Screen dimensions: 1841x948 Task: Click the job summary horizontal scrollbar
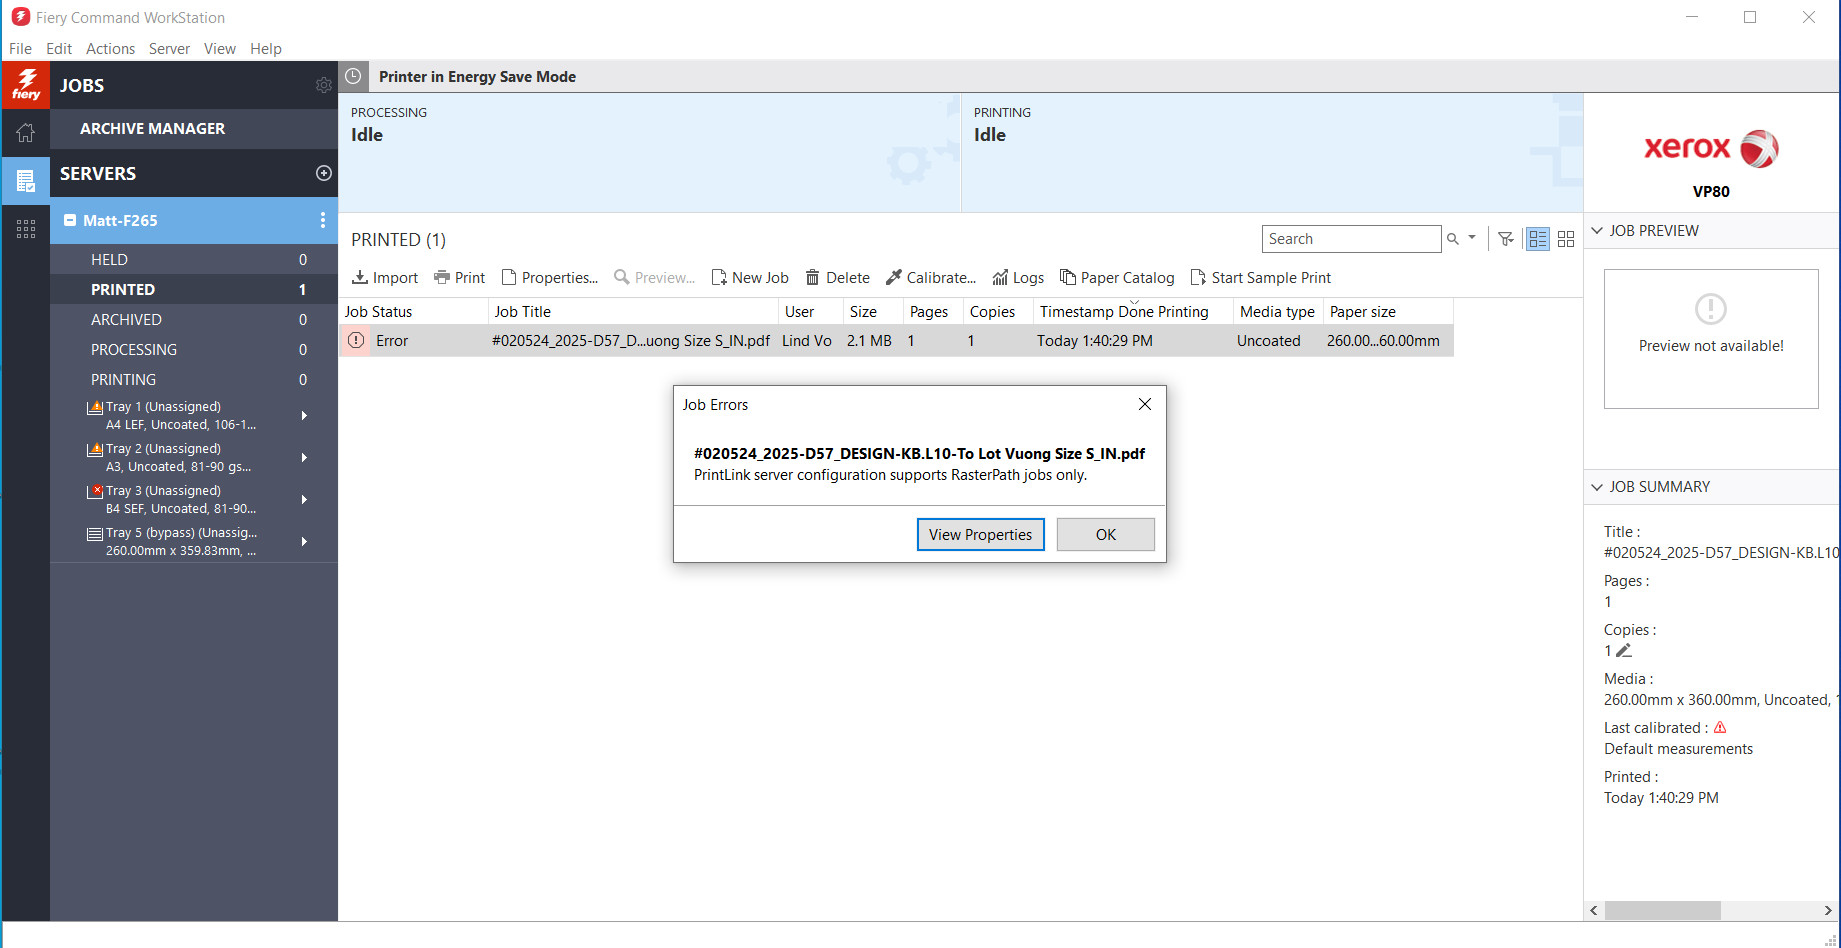click(1662, 911)
